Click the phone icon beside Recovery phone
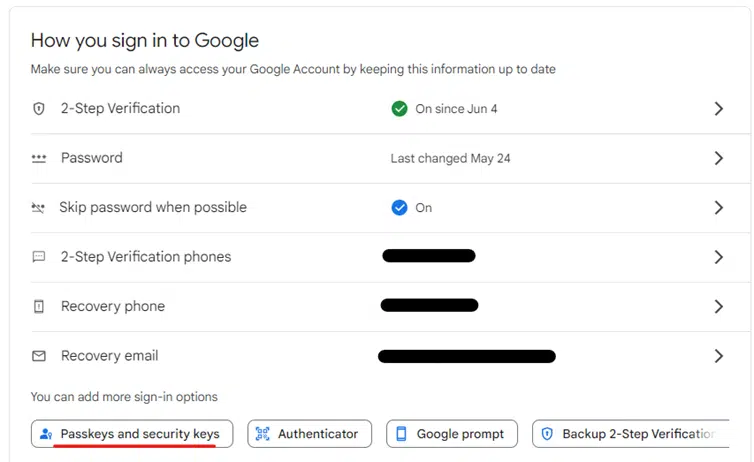The image size is (754, 462). click(x=38, y=306)
